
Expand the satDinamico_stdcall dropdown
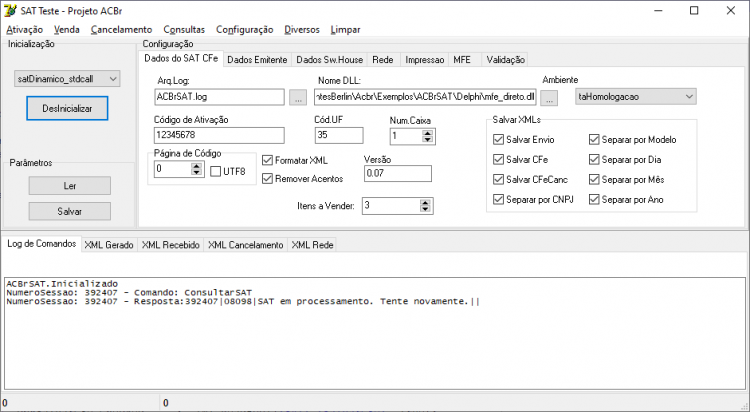(67, 79)
